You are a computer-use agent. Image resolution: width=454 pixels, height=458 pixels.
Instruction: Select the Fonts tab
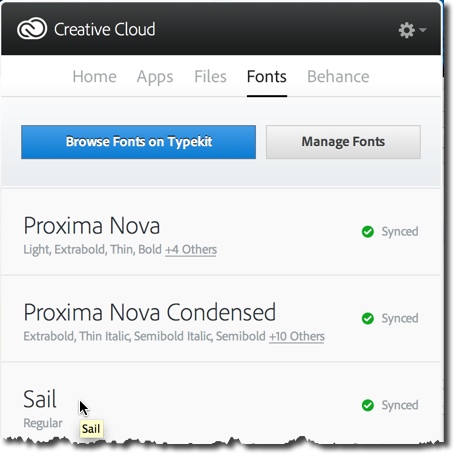point(267,76)
